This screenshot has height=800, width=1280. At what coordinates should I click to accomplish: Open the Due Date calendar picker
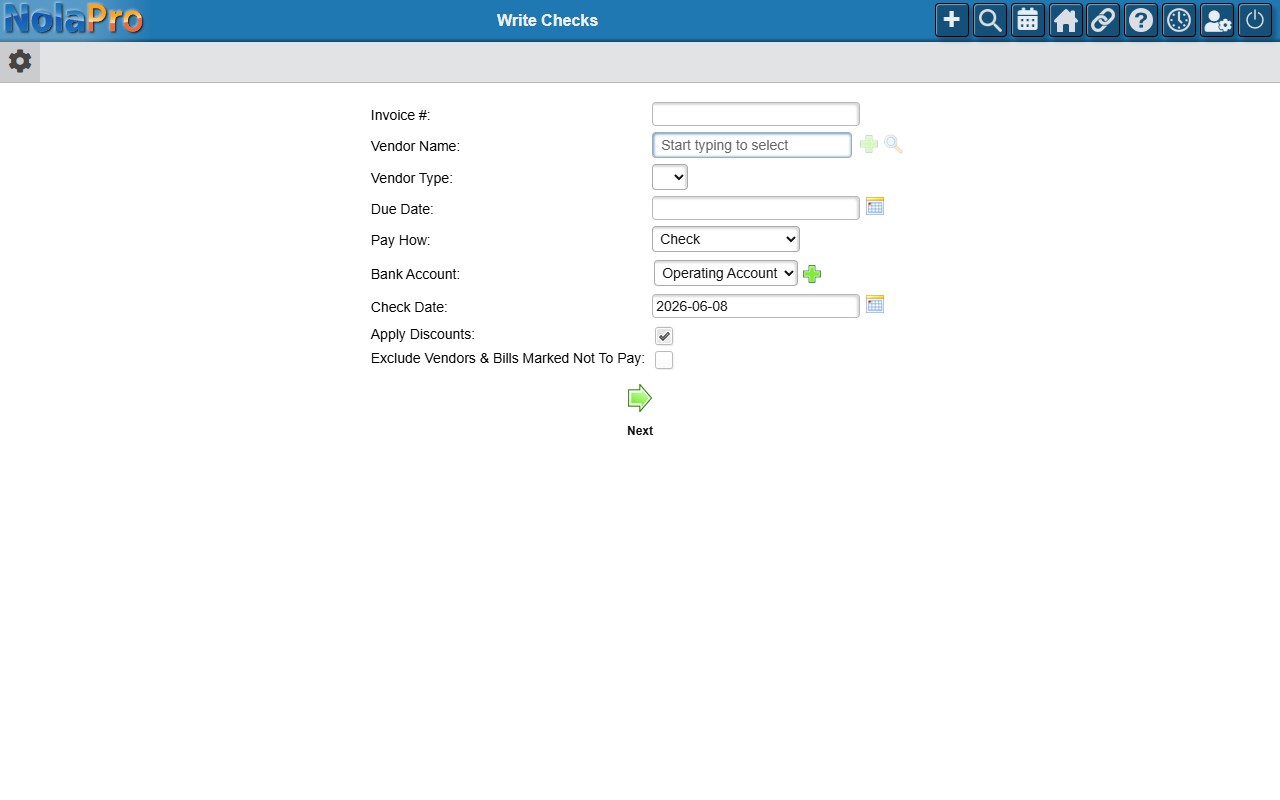[875, 206]
